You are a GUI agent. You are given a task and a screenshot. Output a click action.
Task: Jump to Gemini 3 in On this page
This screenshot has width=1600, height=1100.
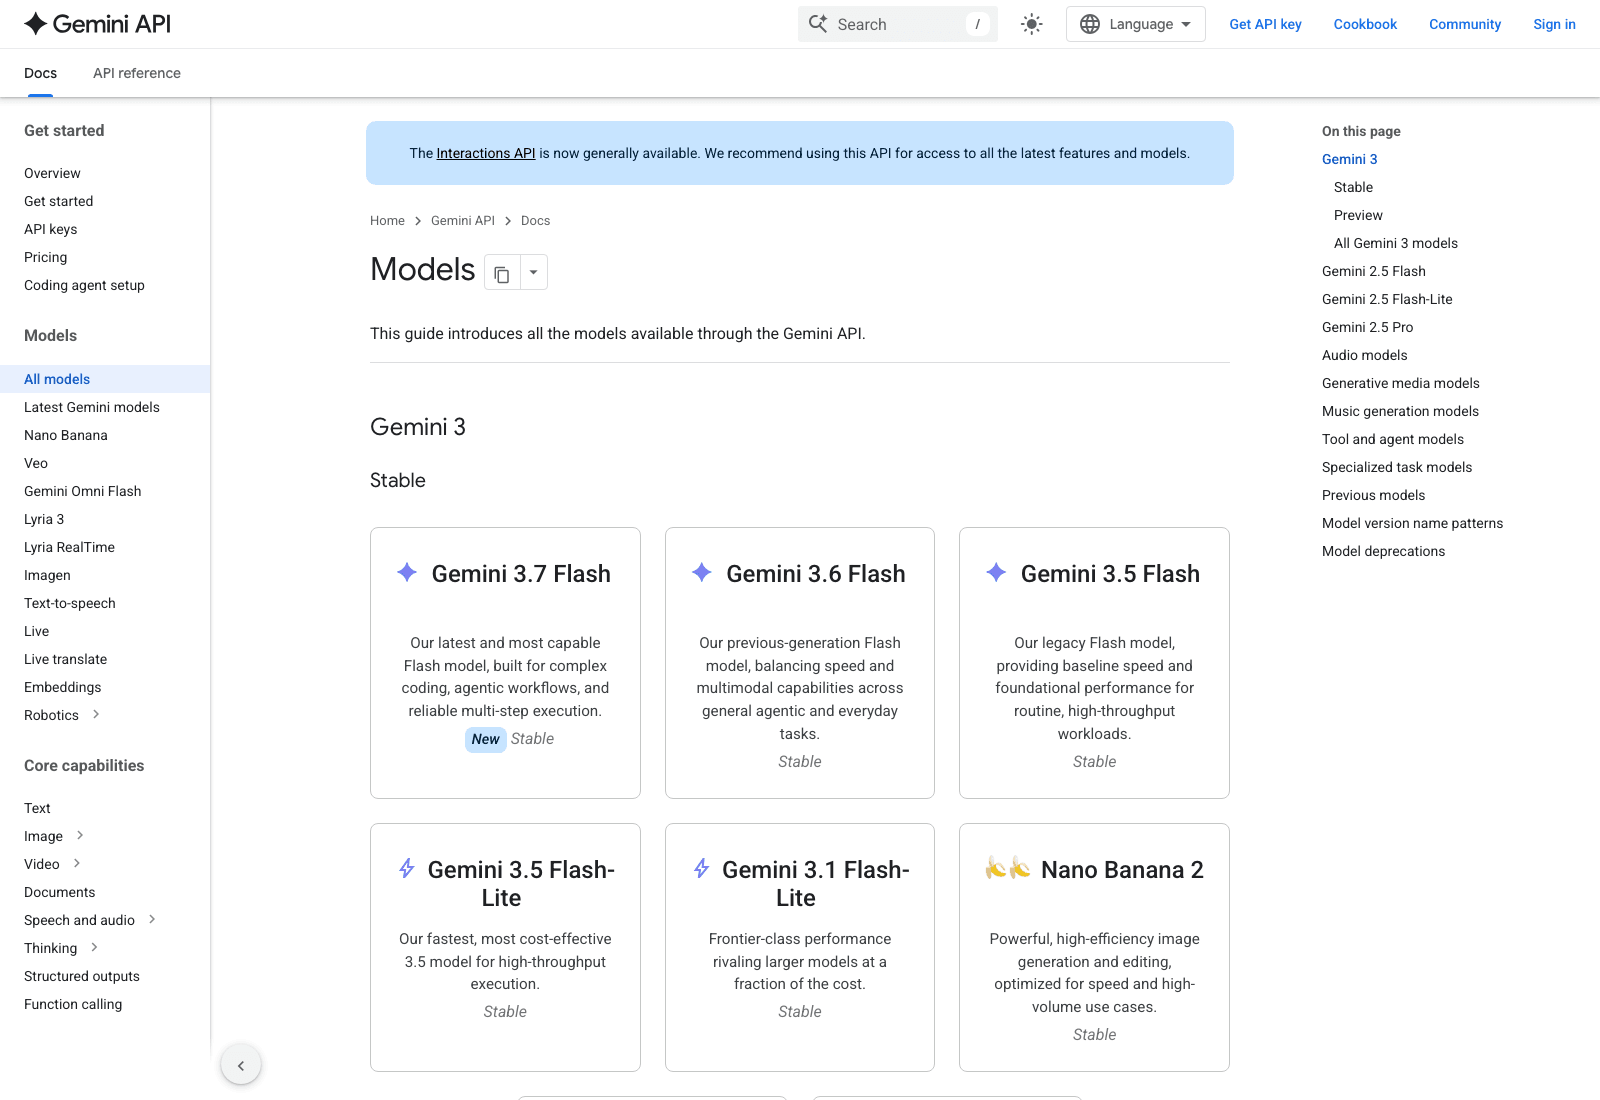pos(1349,159)
